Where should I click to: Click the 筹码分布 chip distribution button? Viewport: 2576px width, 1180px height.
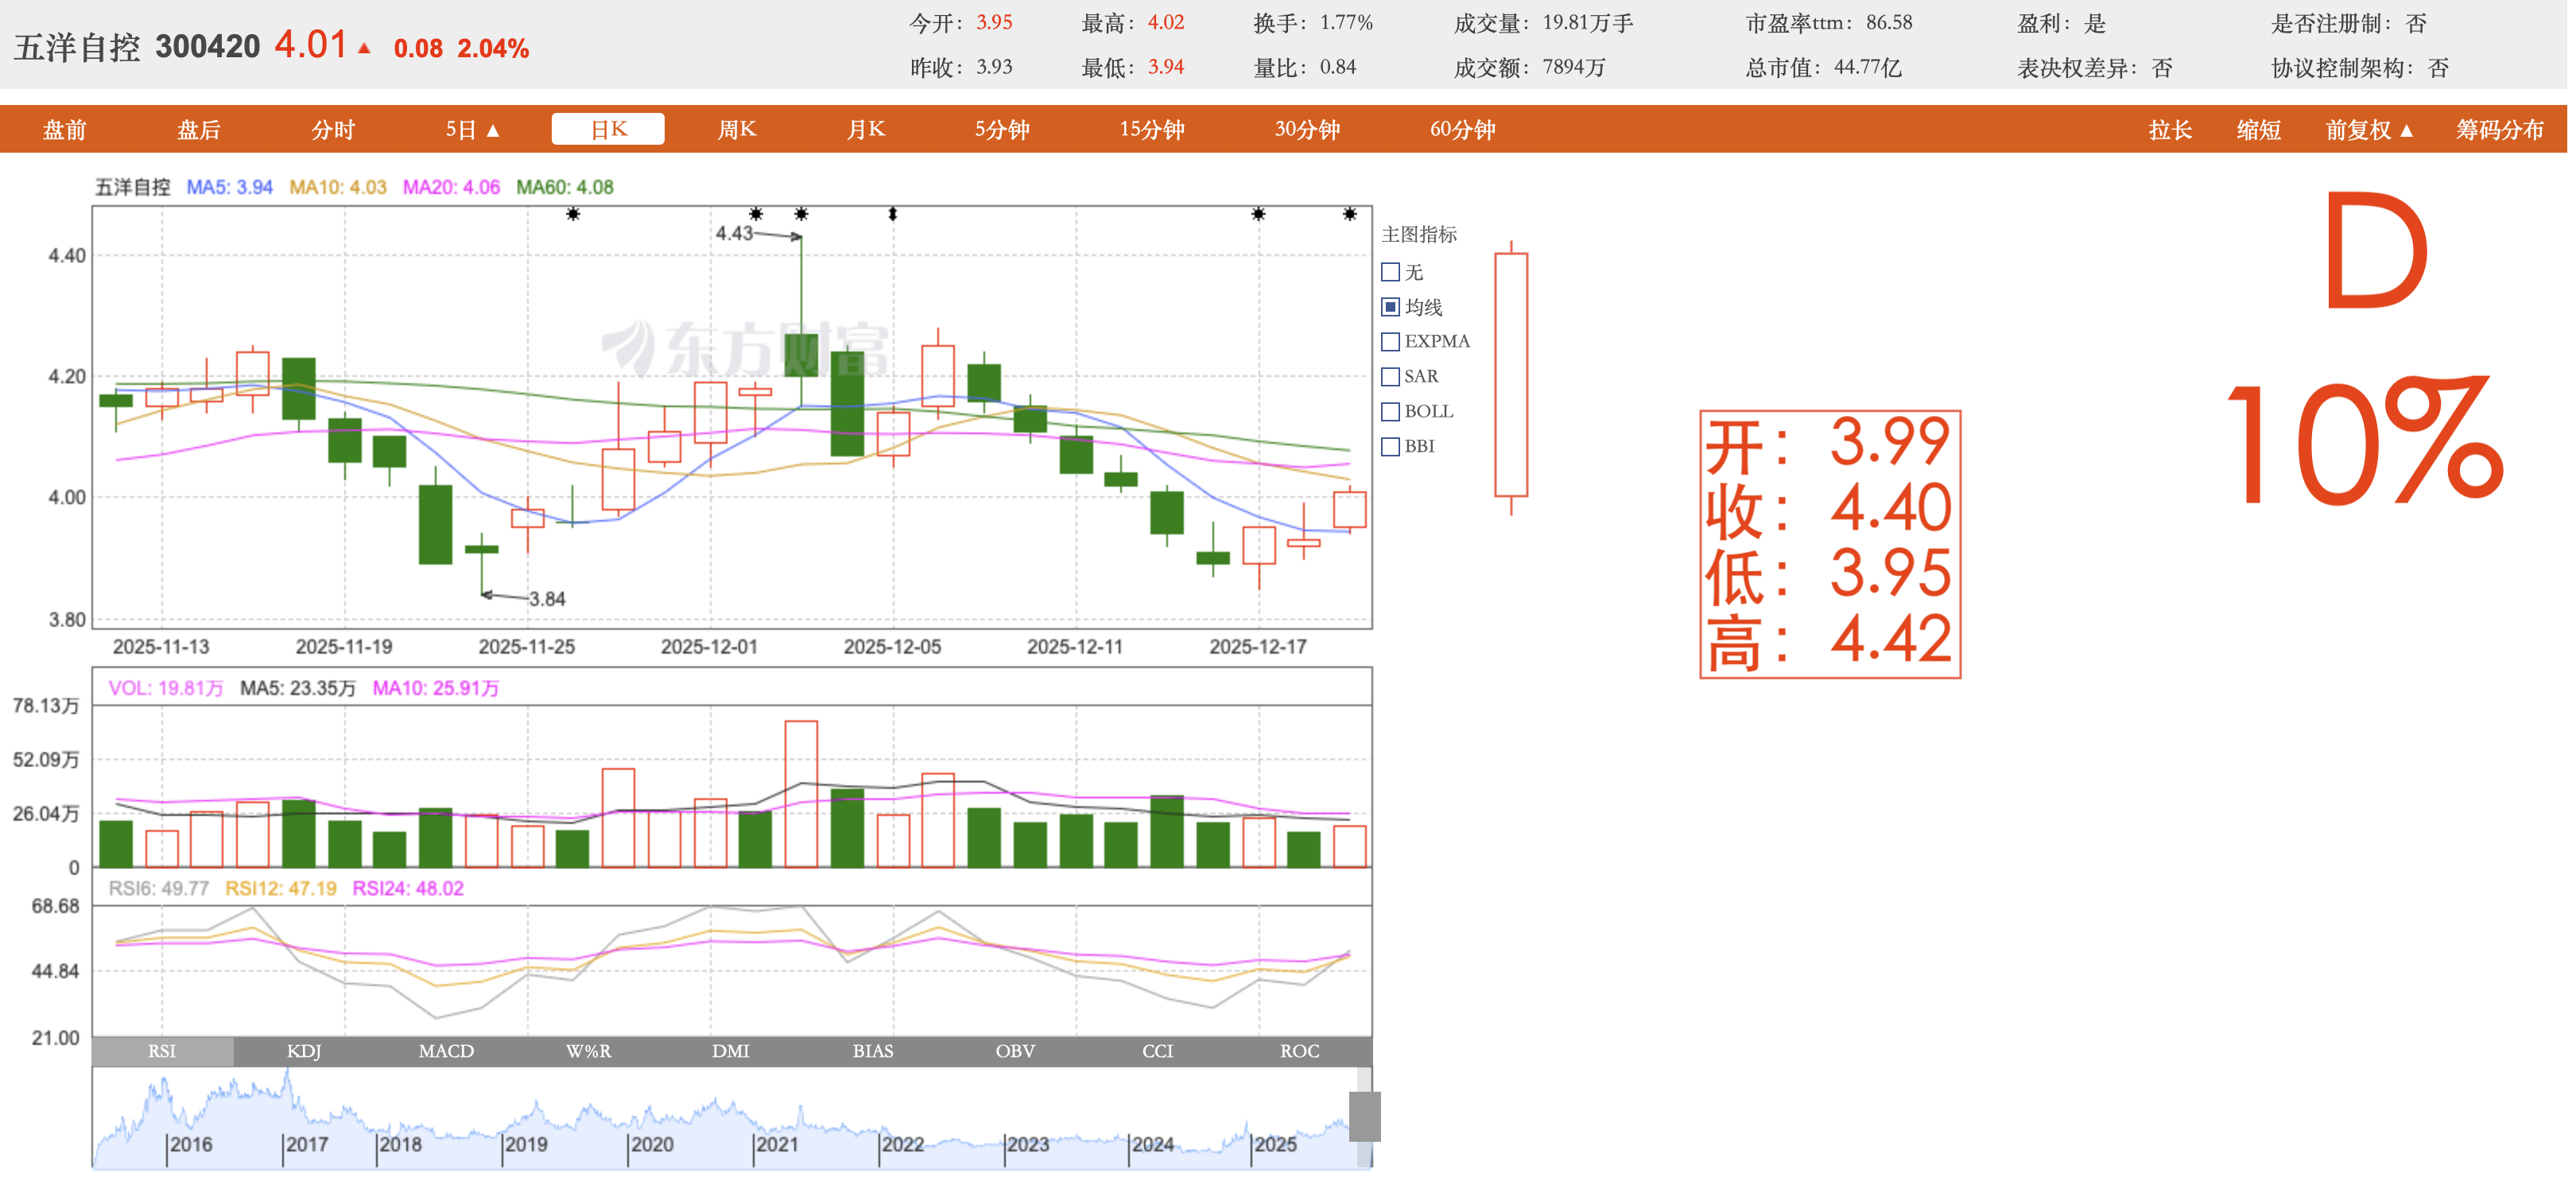point(2499,130)
